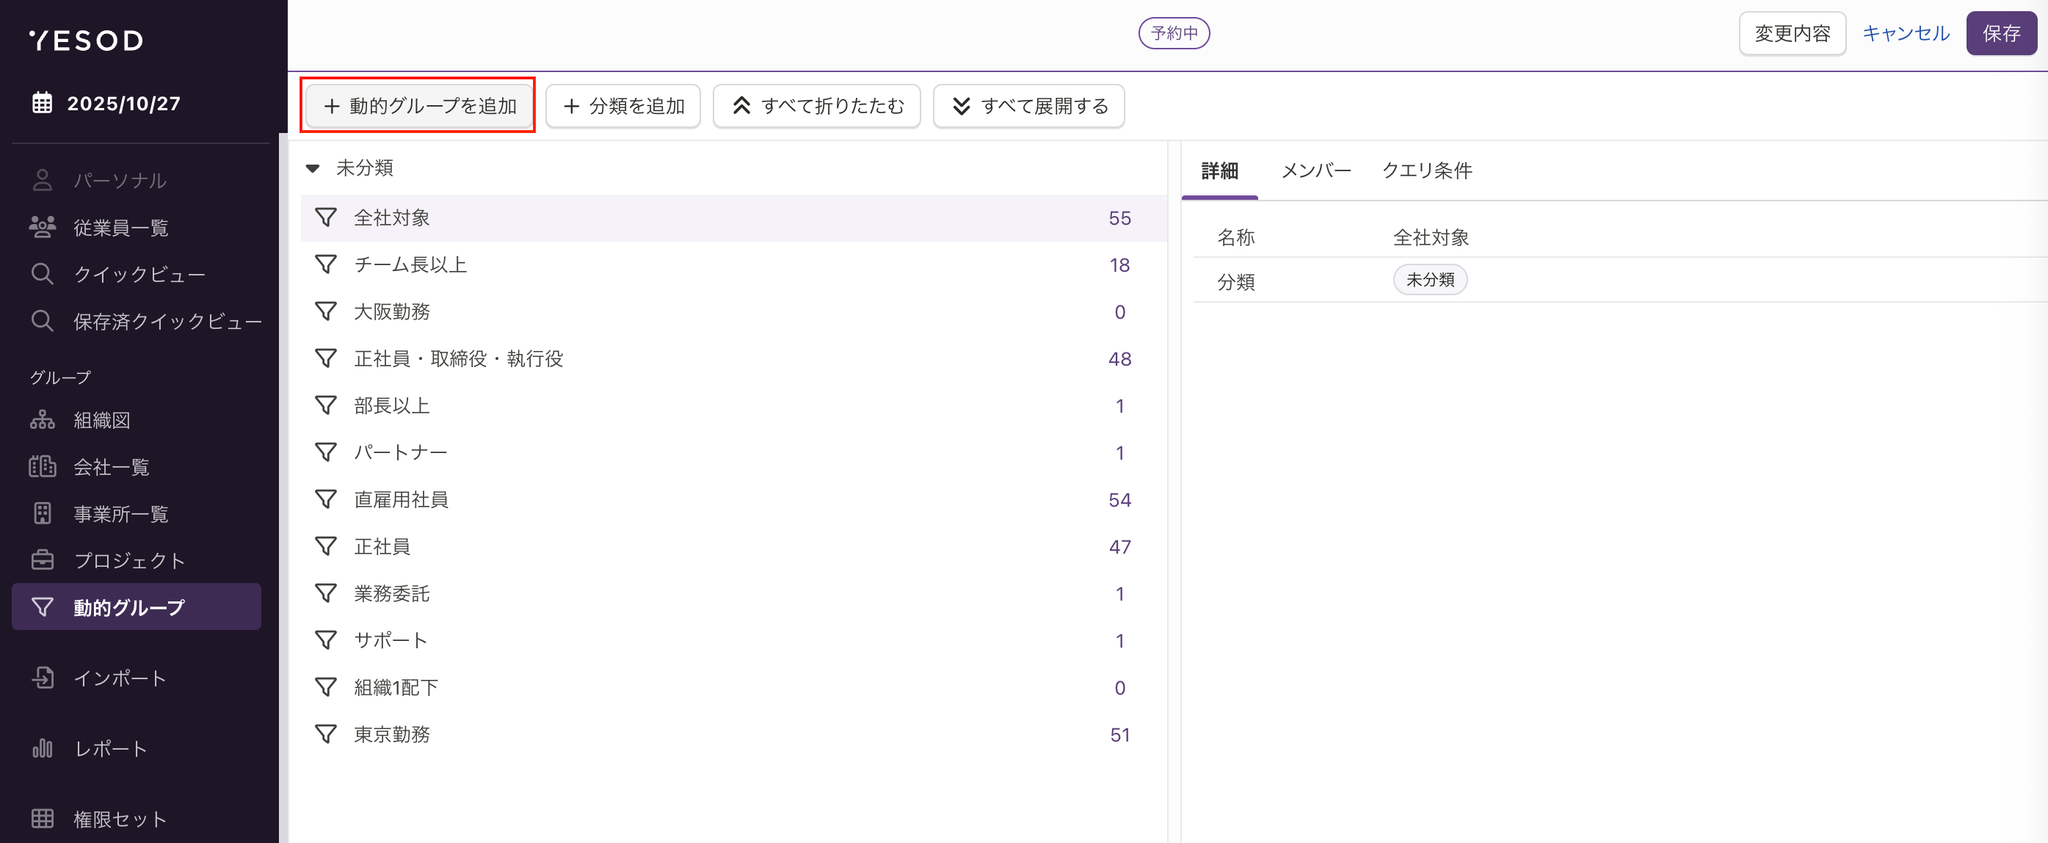Collapse all groups with すべて折りたたむ
This screenshot has width=2048, height=843.
pyautogui.click(x=816, y=106)
